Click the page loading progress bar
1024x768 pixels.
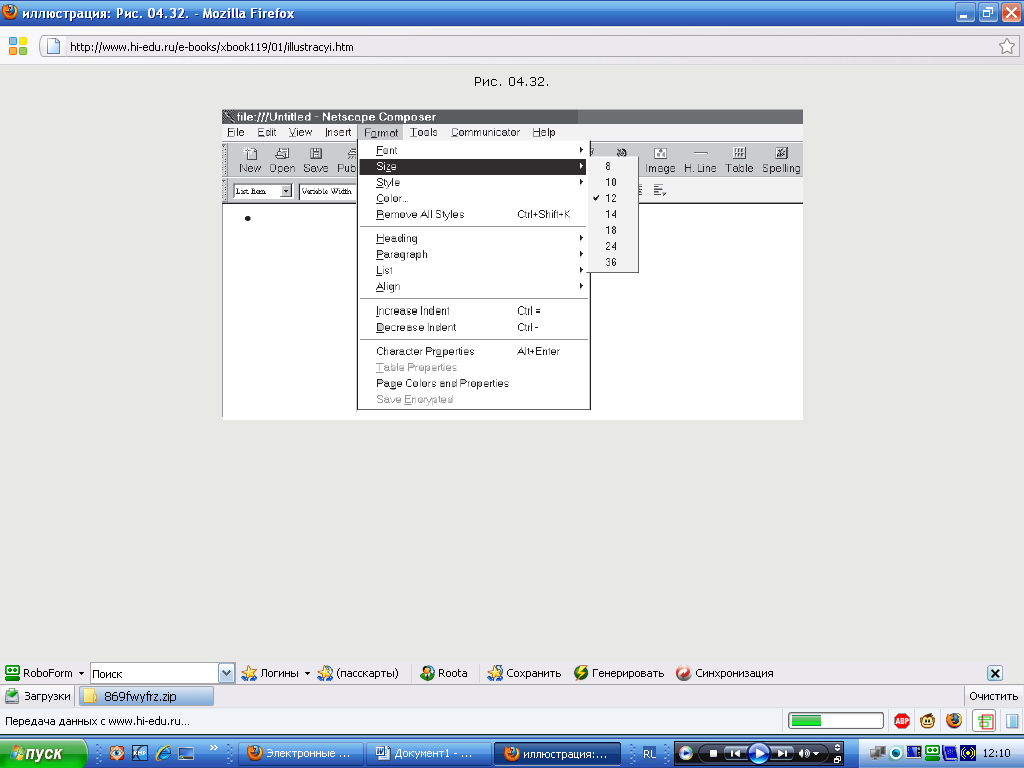[836, 721]
